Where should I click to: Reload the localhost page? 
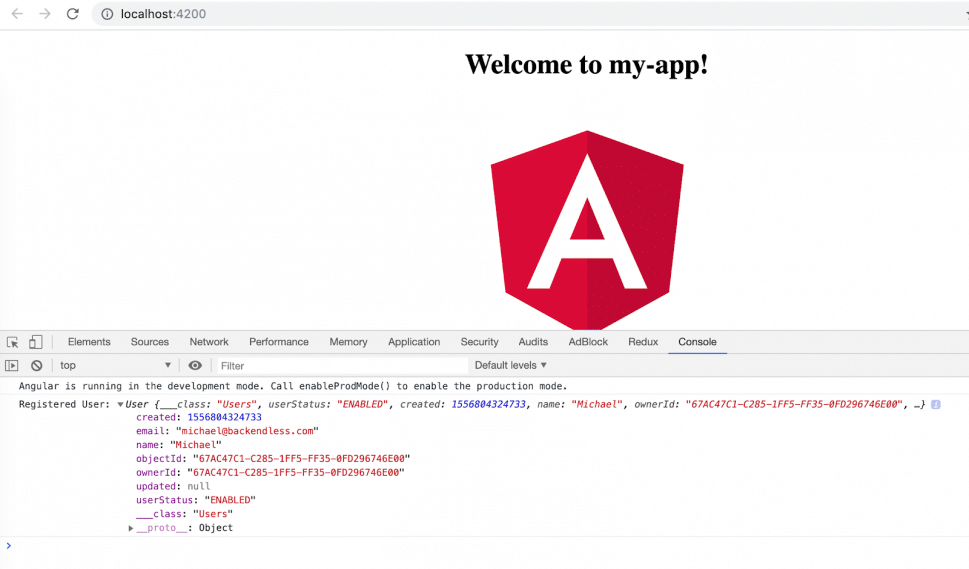point(73,14)
